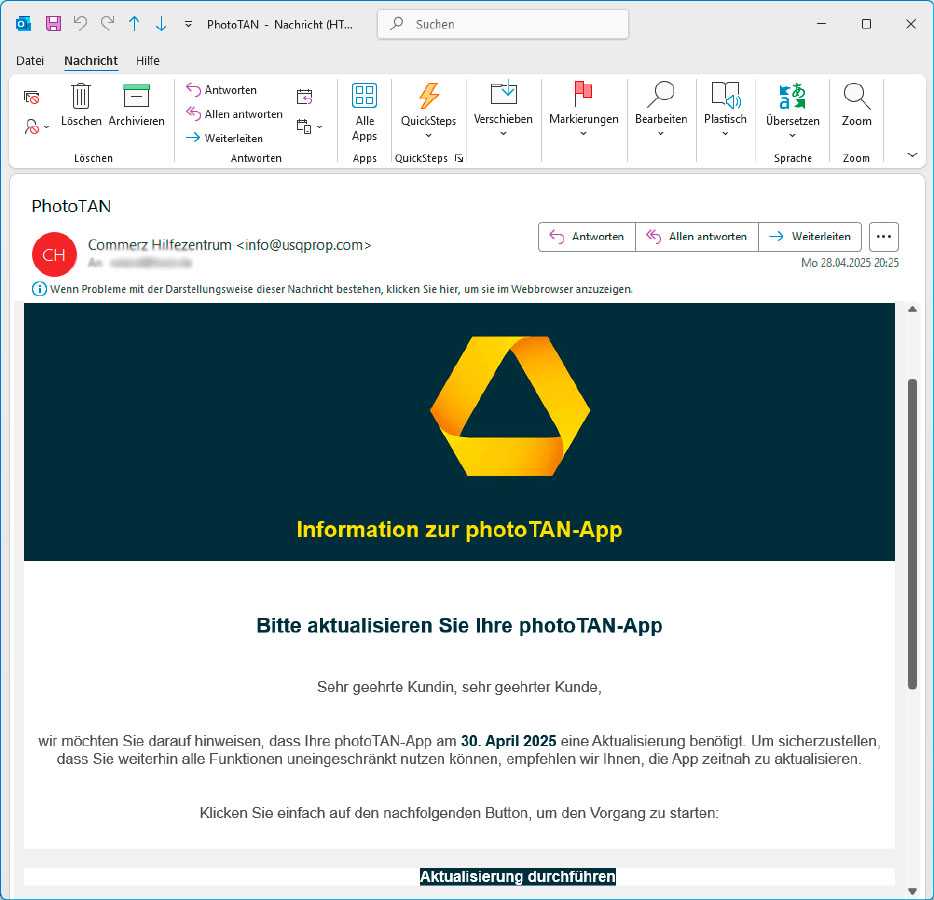Click the PhotoTAN subject line
This screenshot has width=934, height=900.
tap(71, 206)
